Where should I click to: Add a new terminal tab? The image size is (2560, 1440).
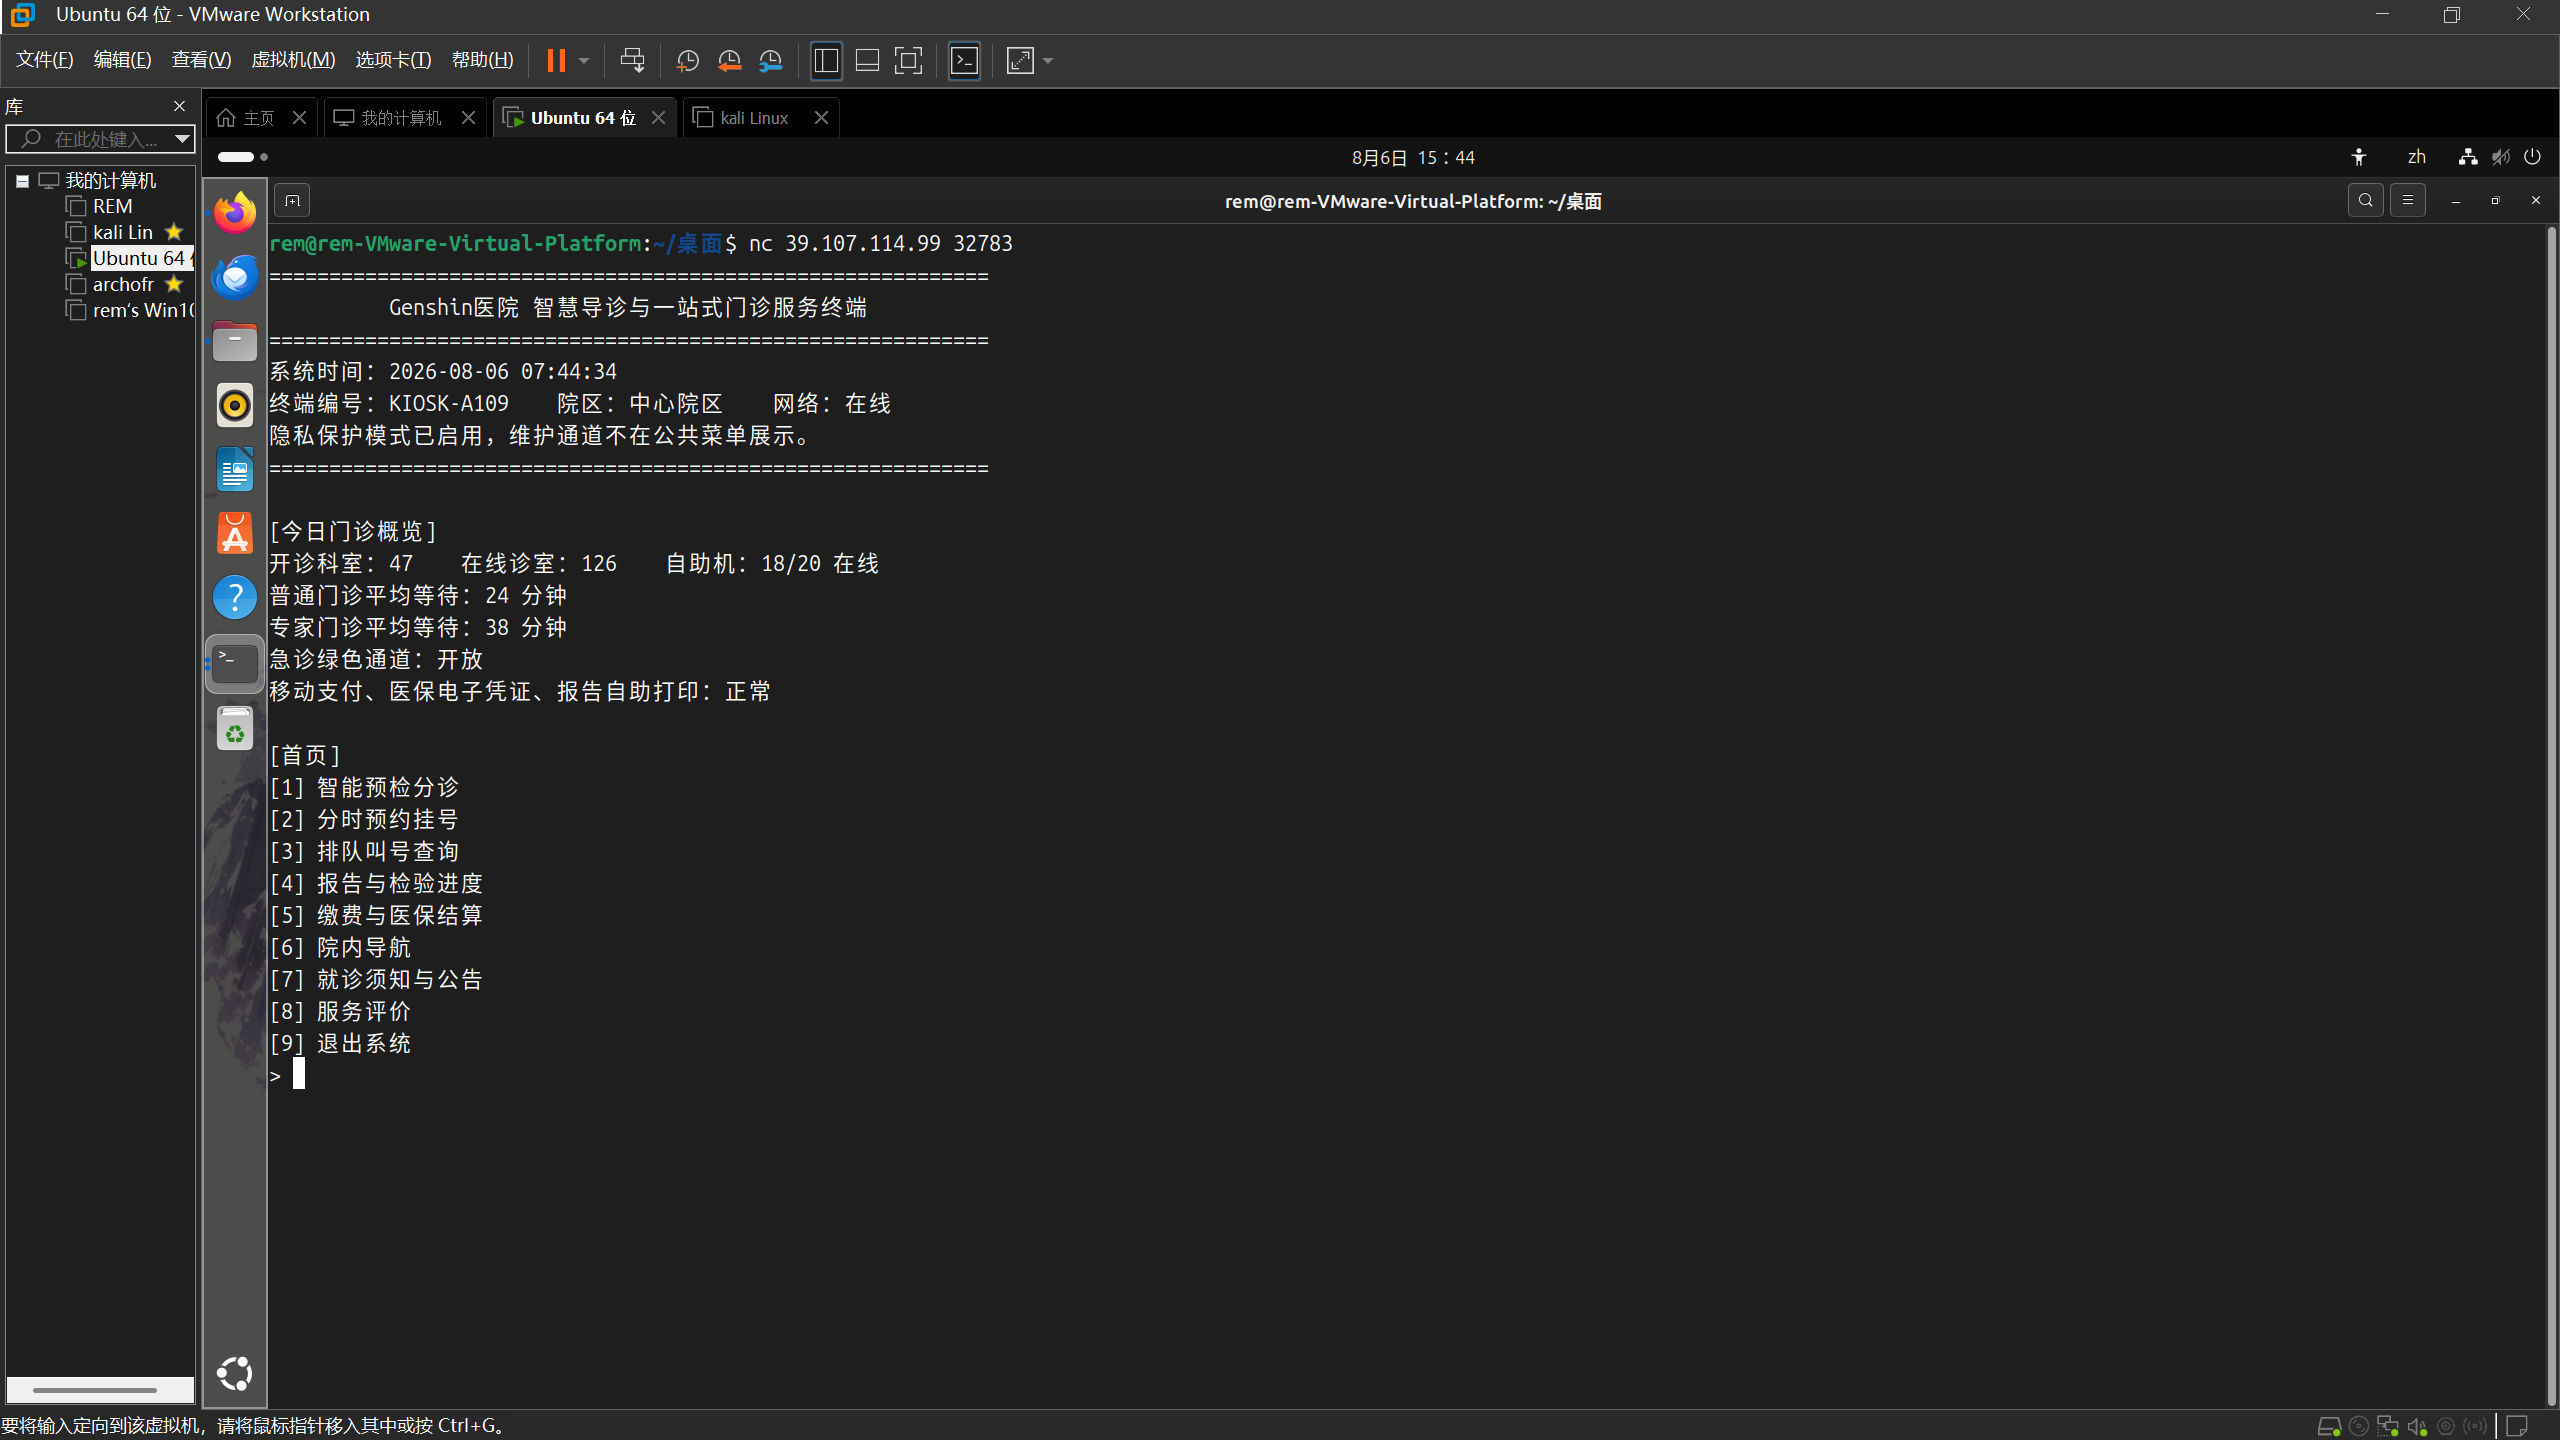(292, 201)
